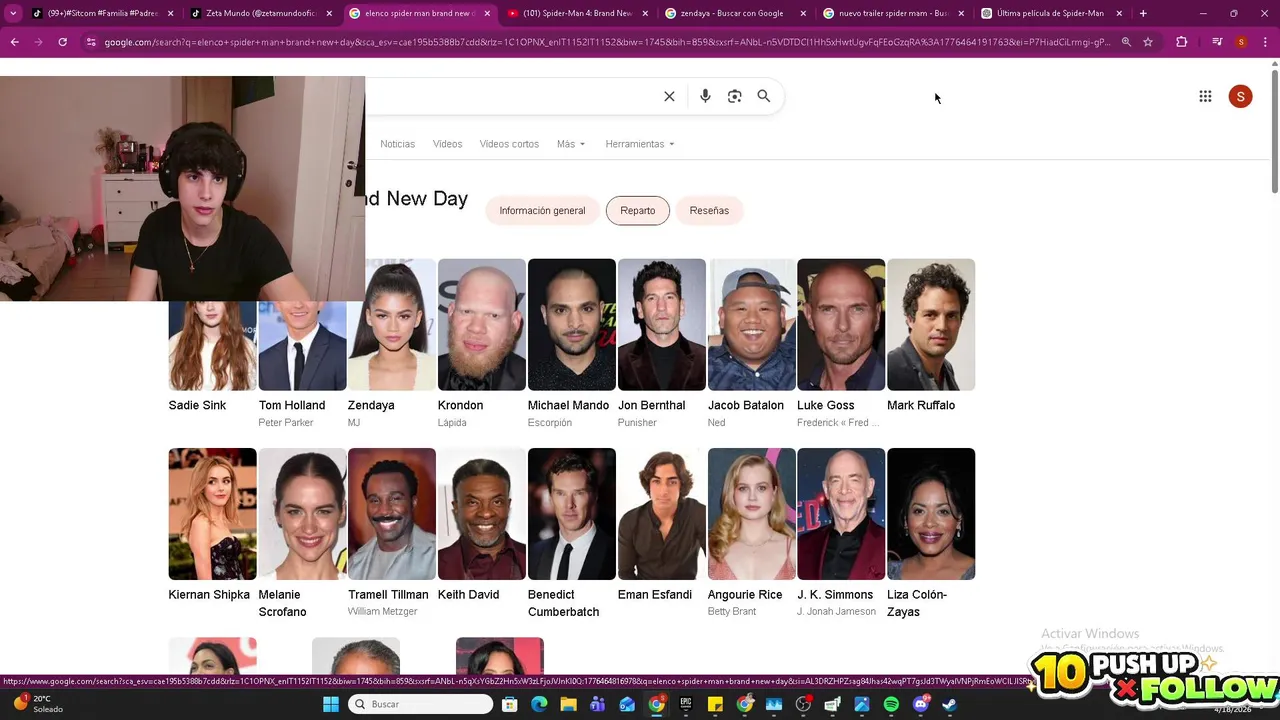Expand the Más search filter dropdown

pyautogui.click(x=571, y=144)
